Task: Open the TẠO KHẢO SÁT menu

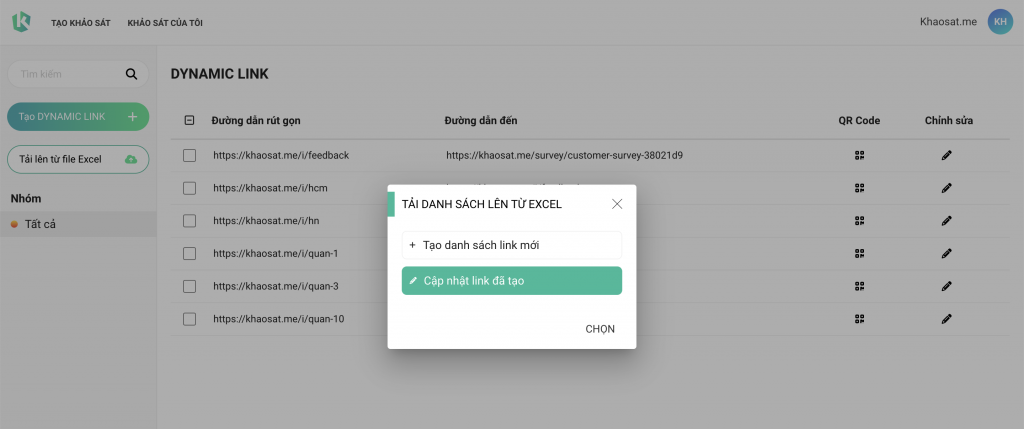Action: (x=81, y=23)
